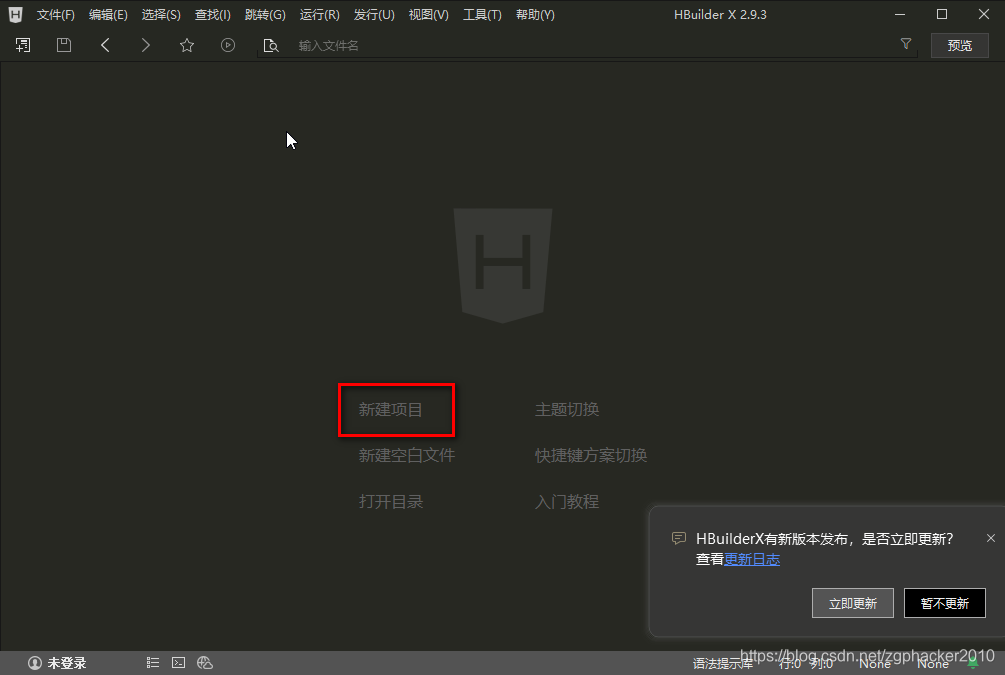Open the 视图(V) menu

tap(429, 15)
